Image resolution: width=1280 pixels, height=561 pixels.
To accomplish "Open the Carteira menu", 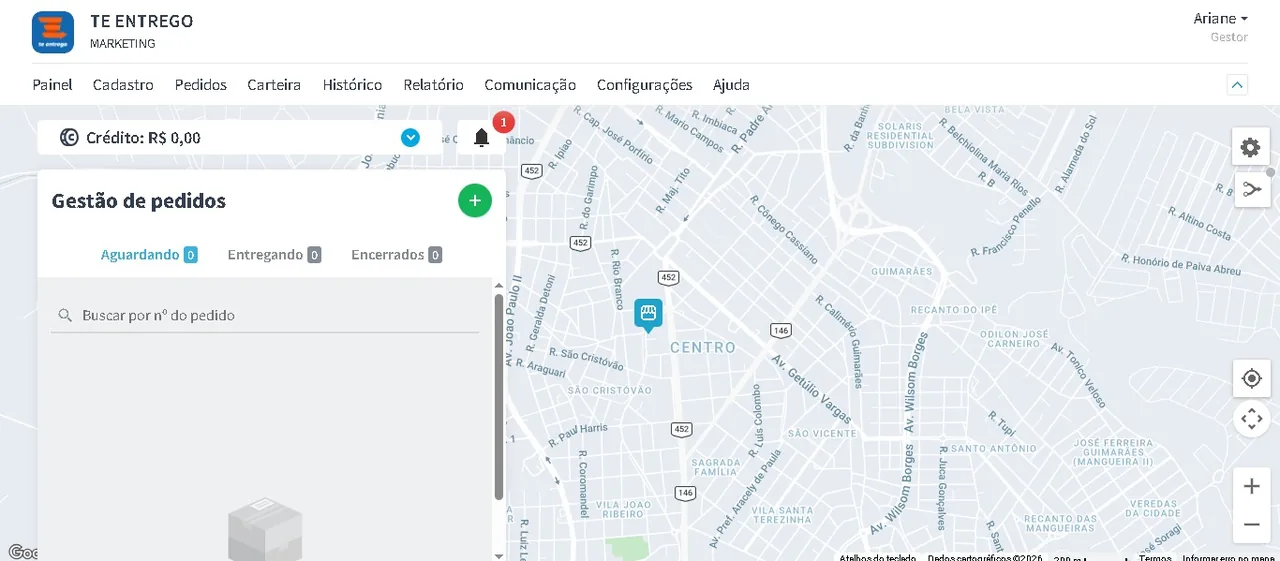I will pyautogui.click(x=274, y=85).
